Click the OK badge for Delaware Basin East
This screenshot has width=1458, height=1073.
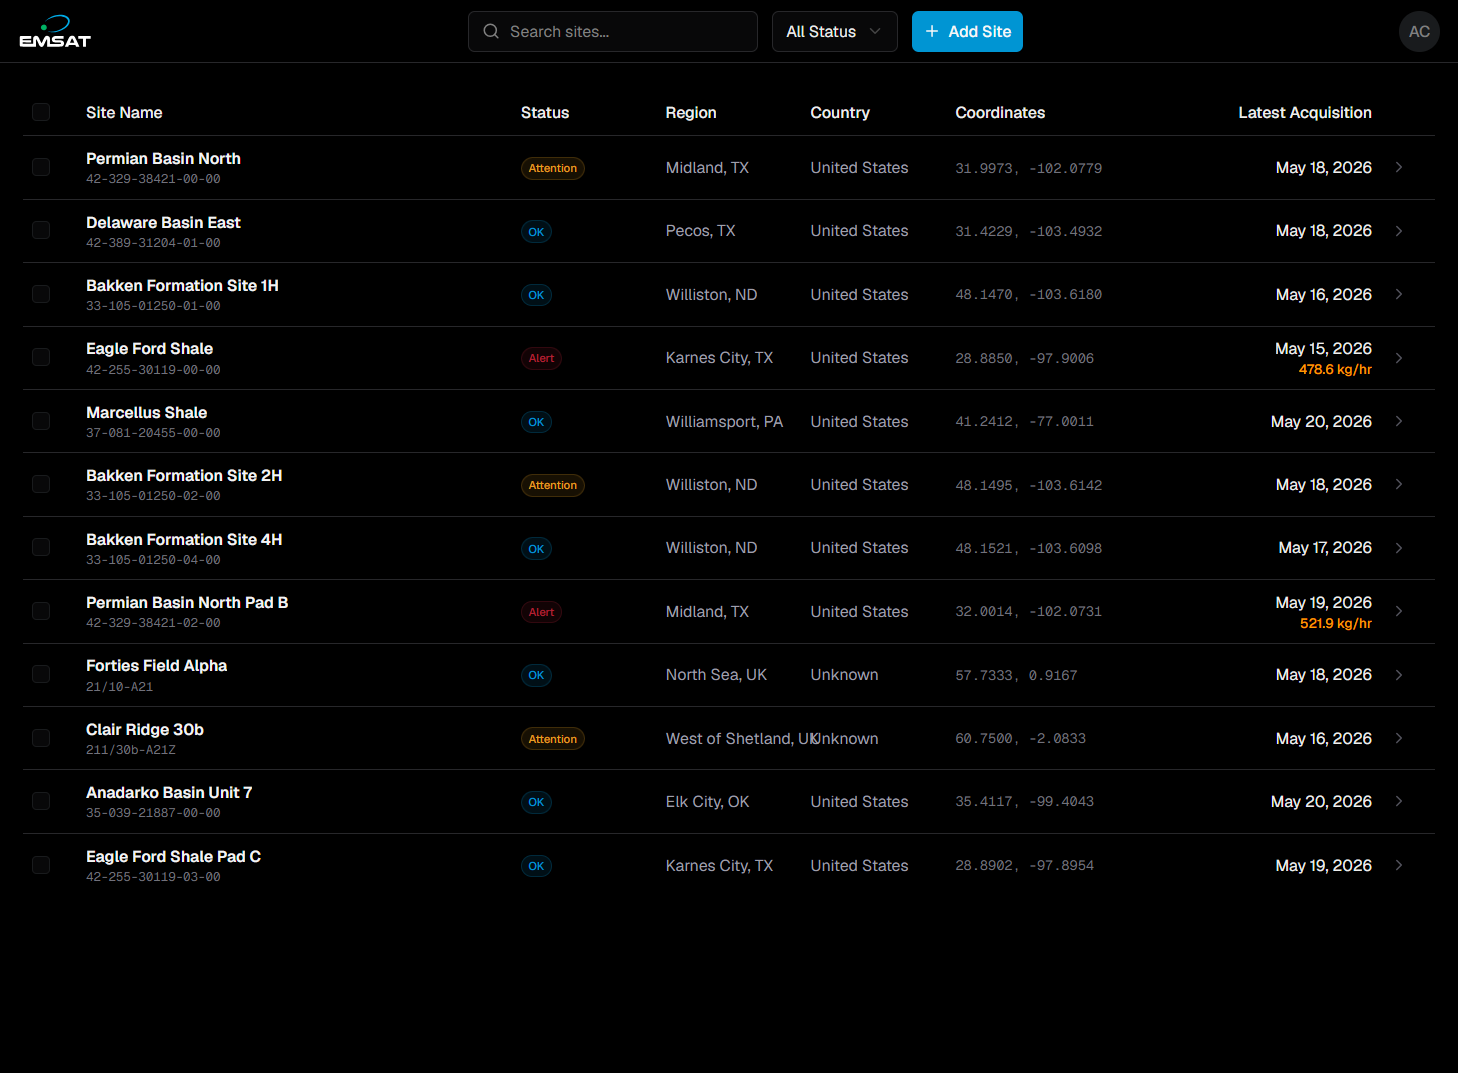pyautogui.click(x=536, y=232)
